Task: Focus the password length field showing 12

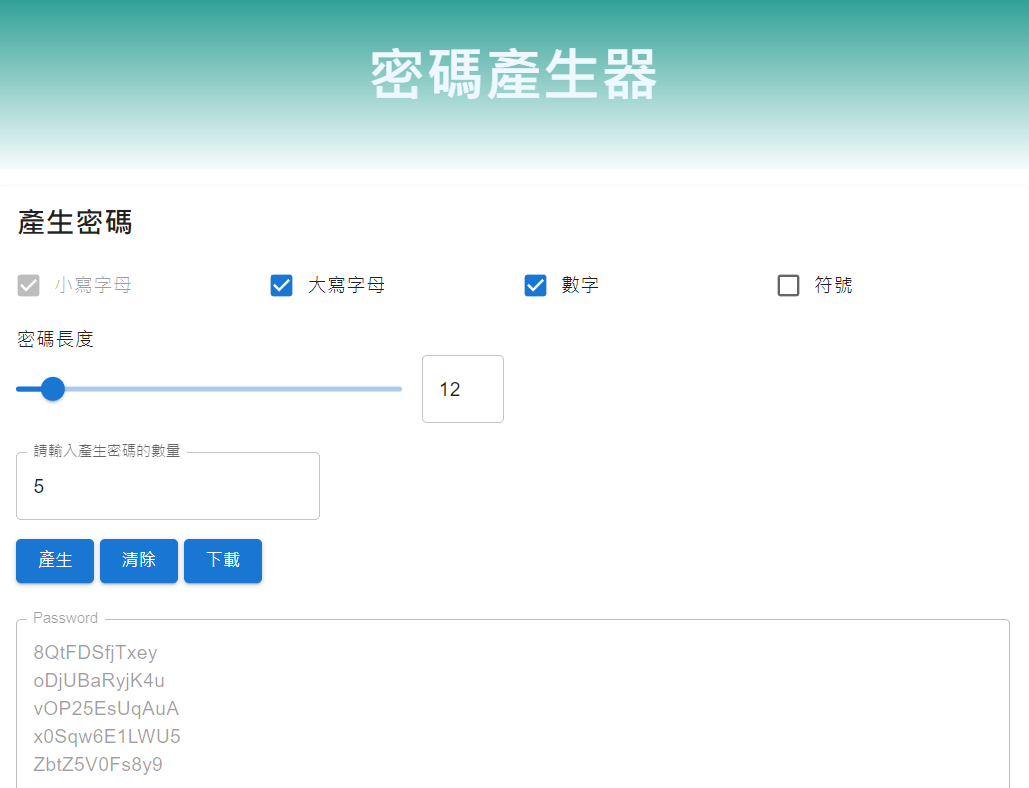Action: (462, 389)
